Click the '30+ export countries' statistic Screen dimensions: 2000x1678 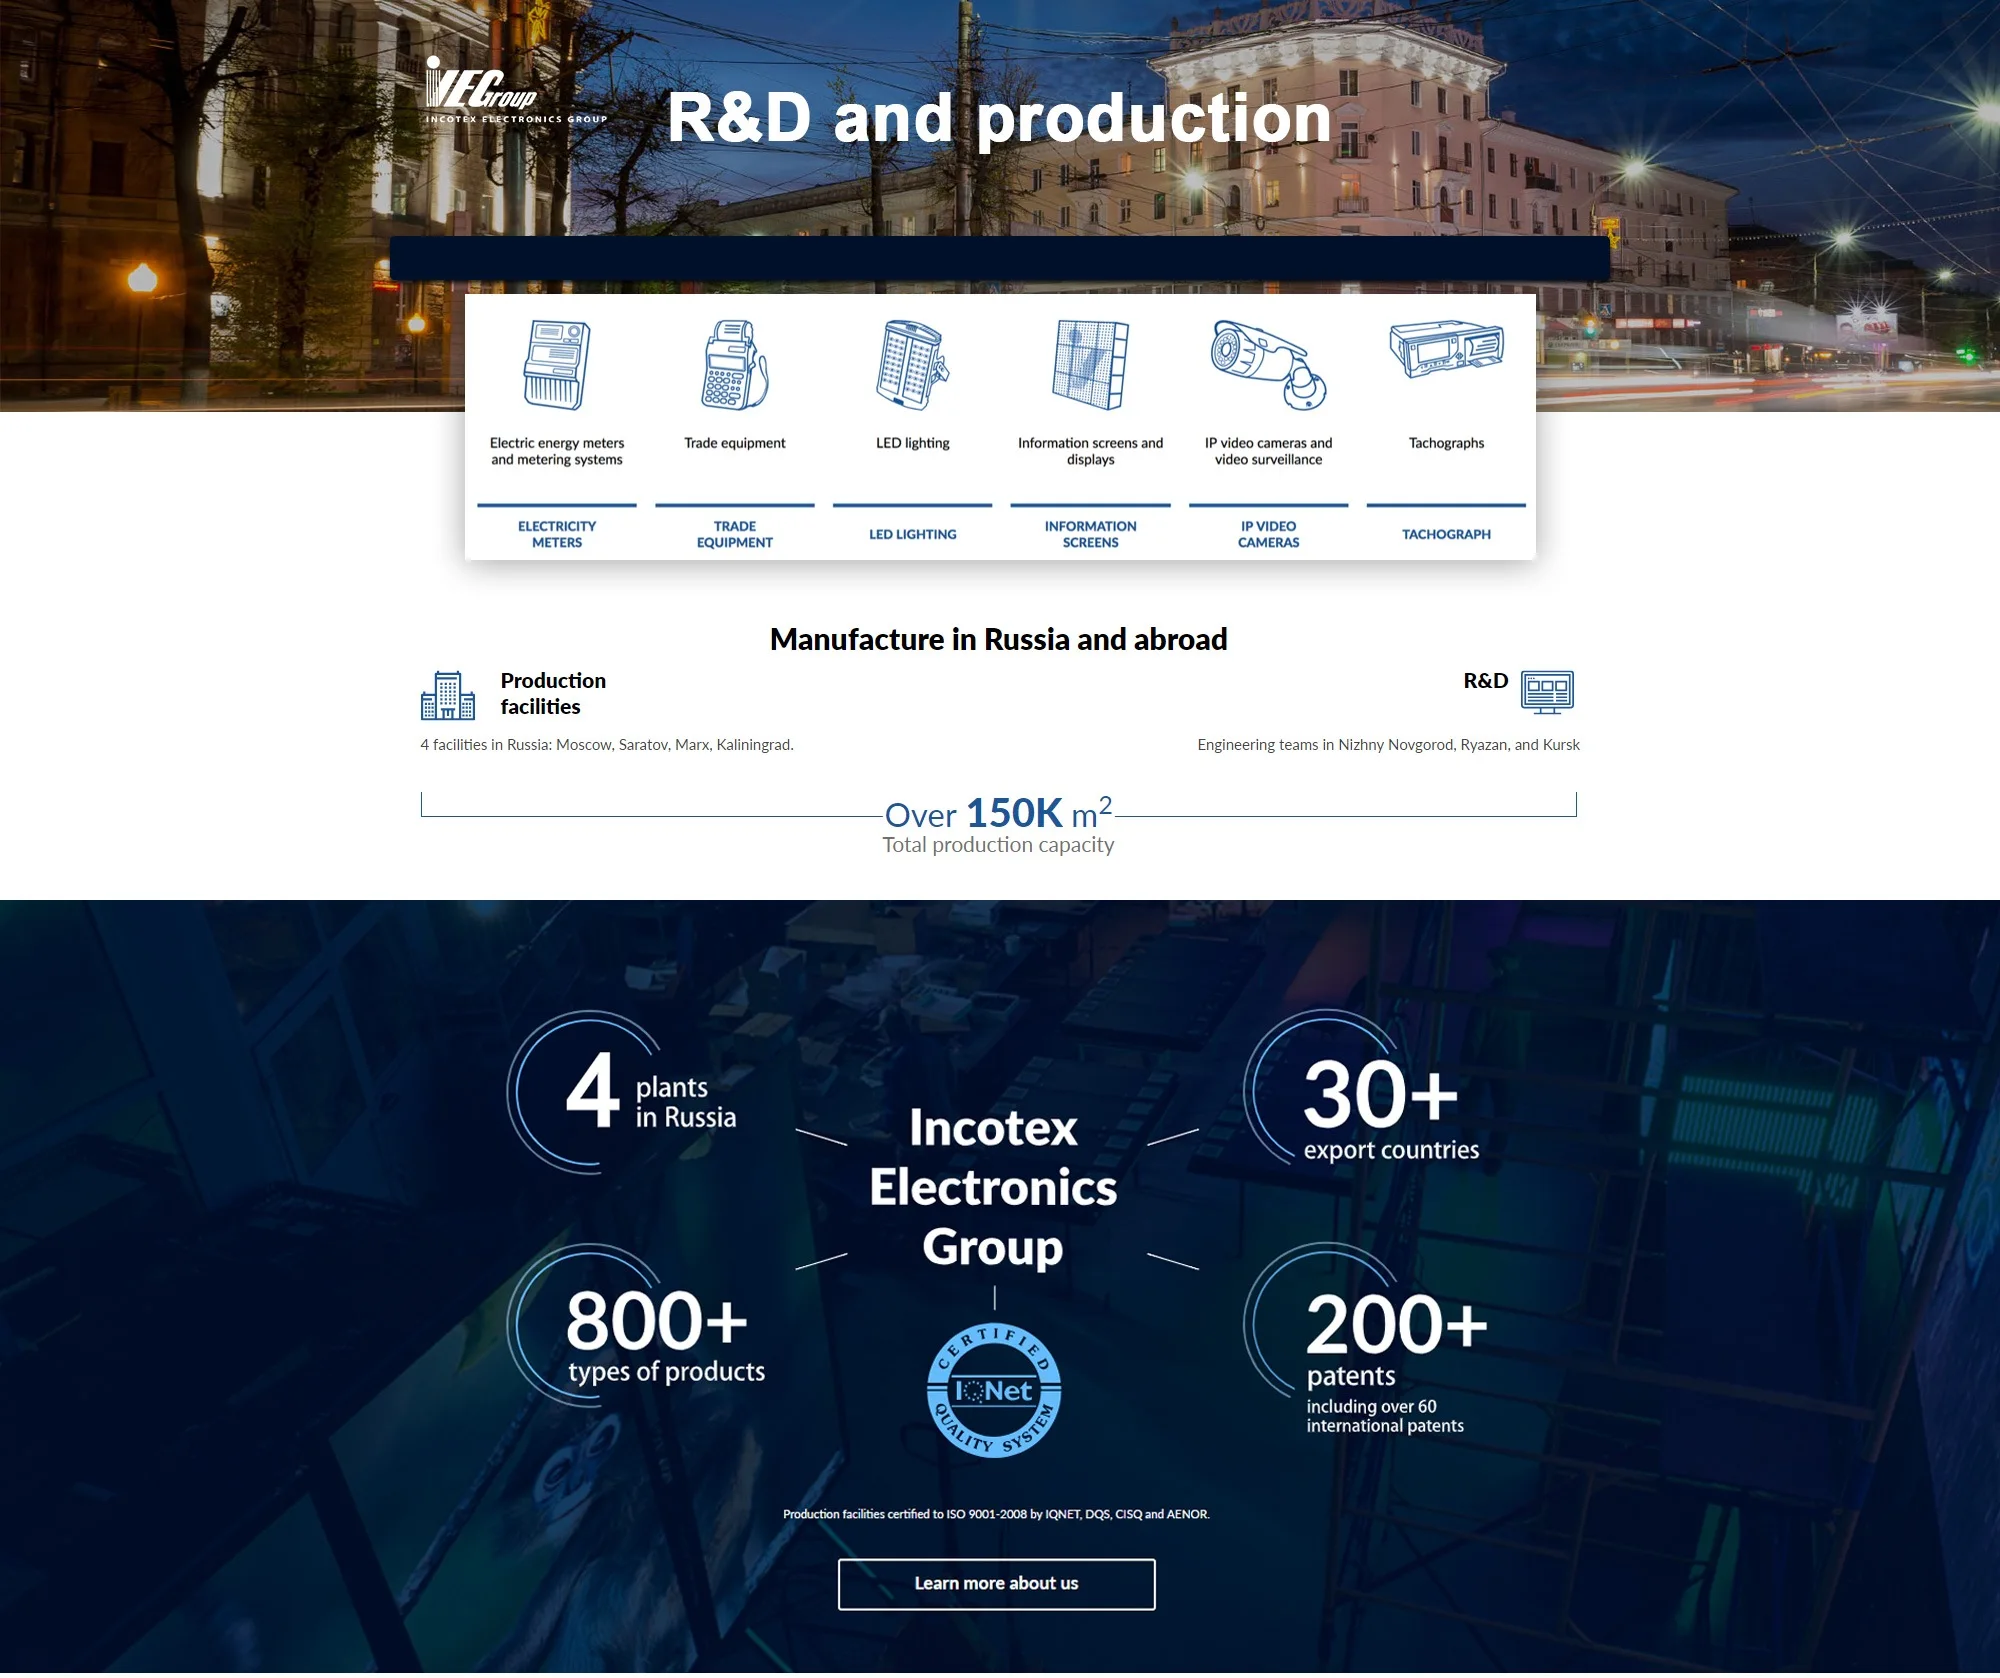1390,1109
